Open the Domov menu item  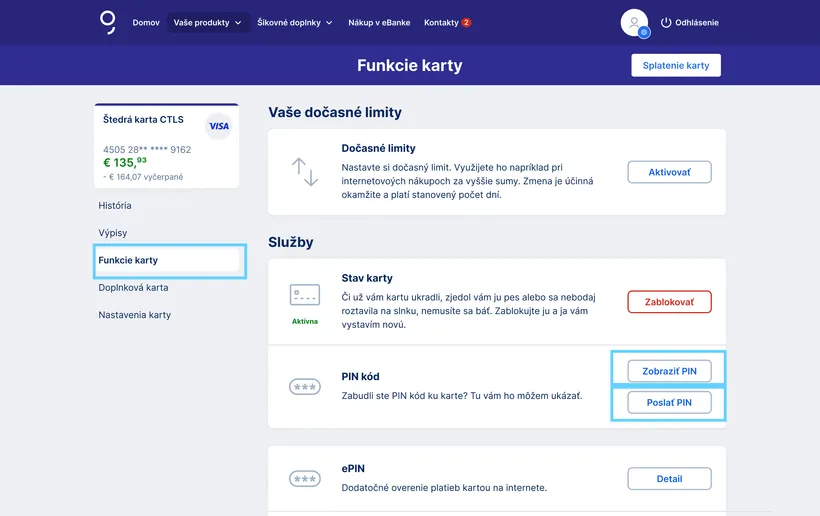[x=146, y=22]
